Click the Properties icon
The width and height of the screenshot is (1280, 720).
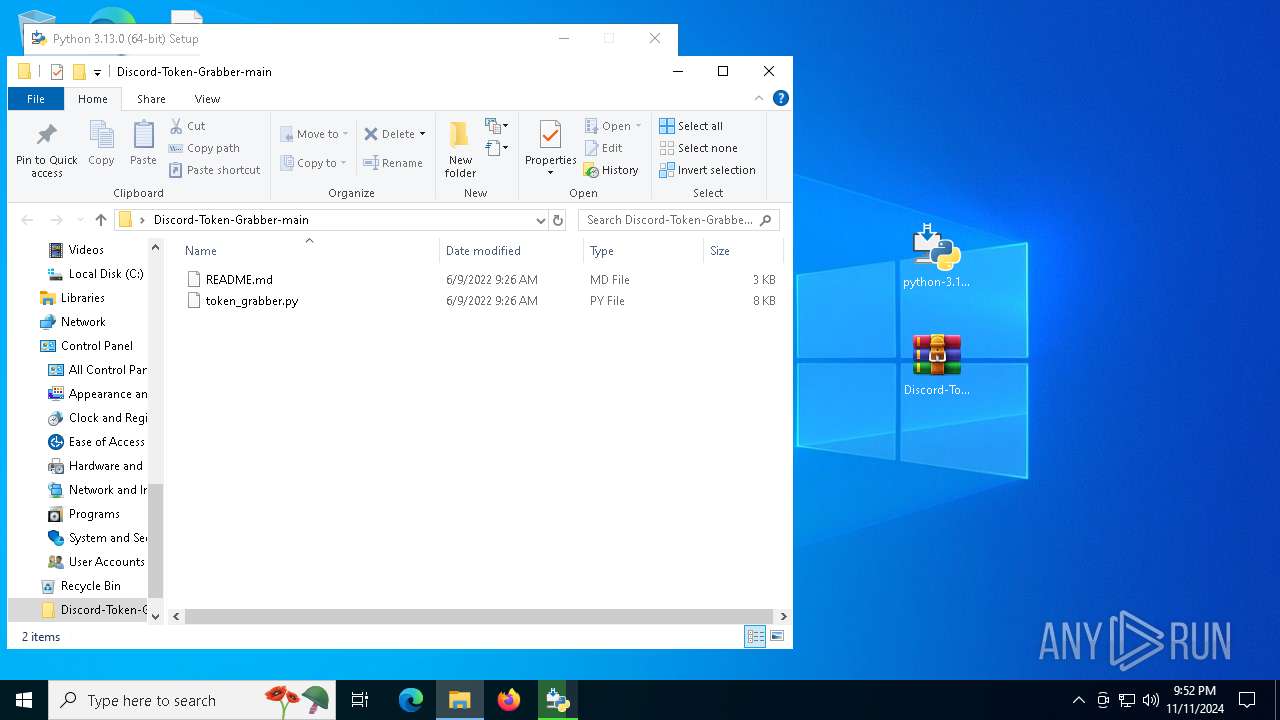(550, 135)
